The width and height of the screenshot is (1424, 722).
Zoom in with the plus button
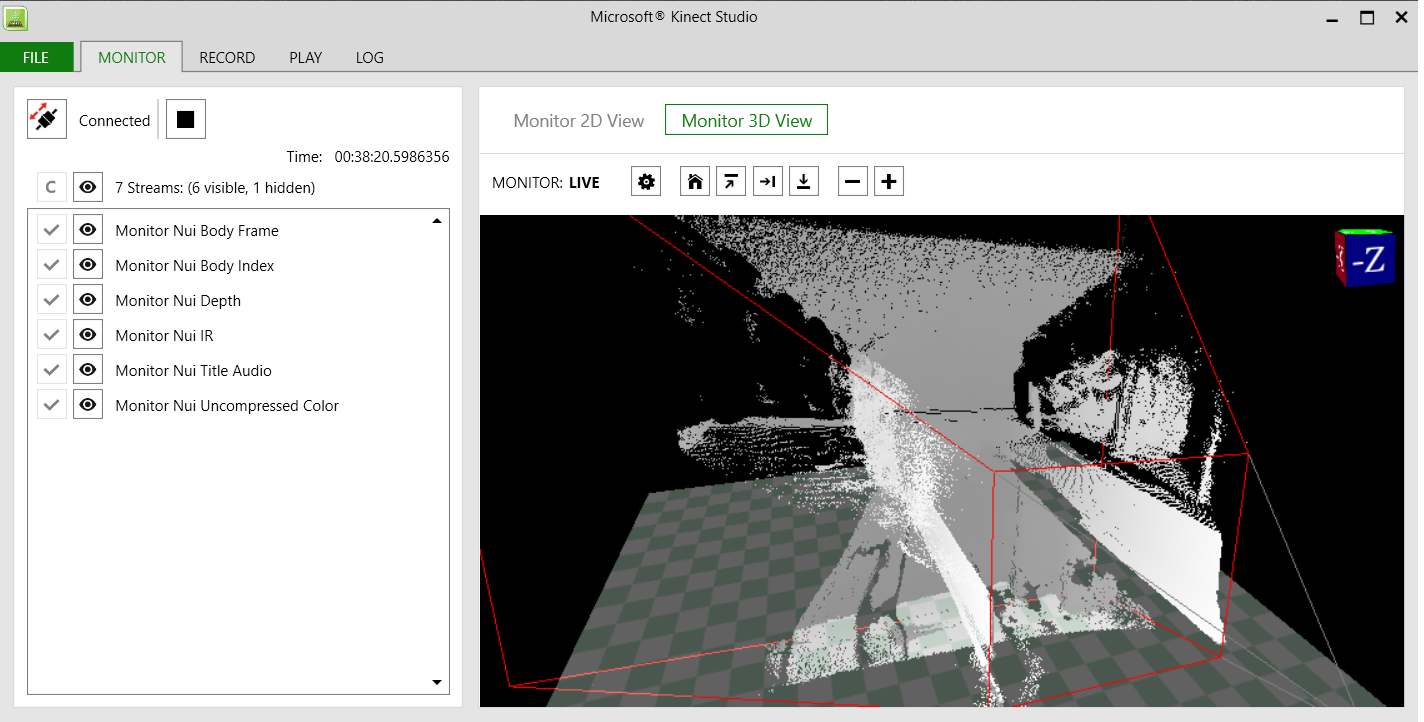(889, 182)
